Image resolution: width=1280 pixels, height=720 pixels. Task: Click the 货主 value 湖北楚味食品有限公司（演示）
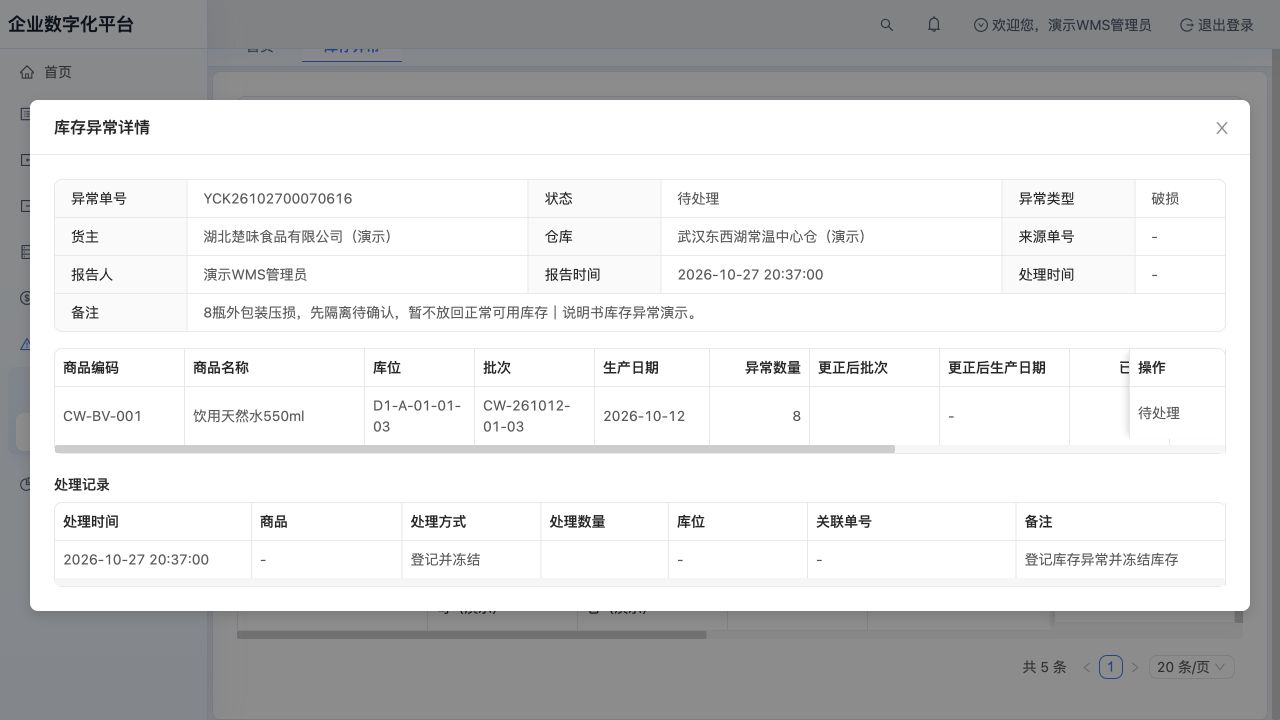click(x=301, y=237)
